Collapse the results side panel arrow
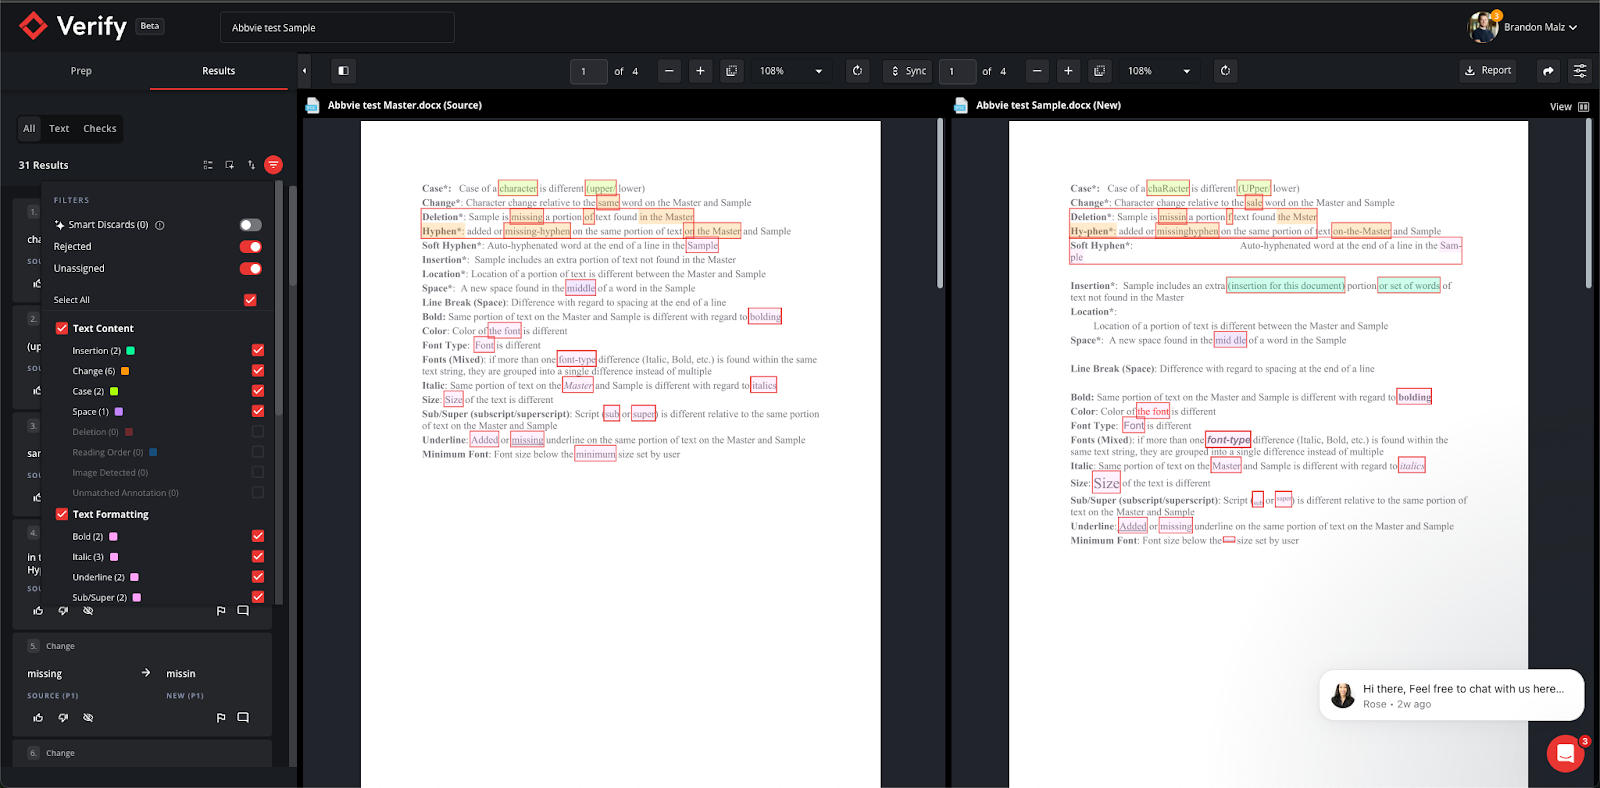This screenshot has height=788, width=1600. [304, 71]
